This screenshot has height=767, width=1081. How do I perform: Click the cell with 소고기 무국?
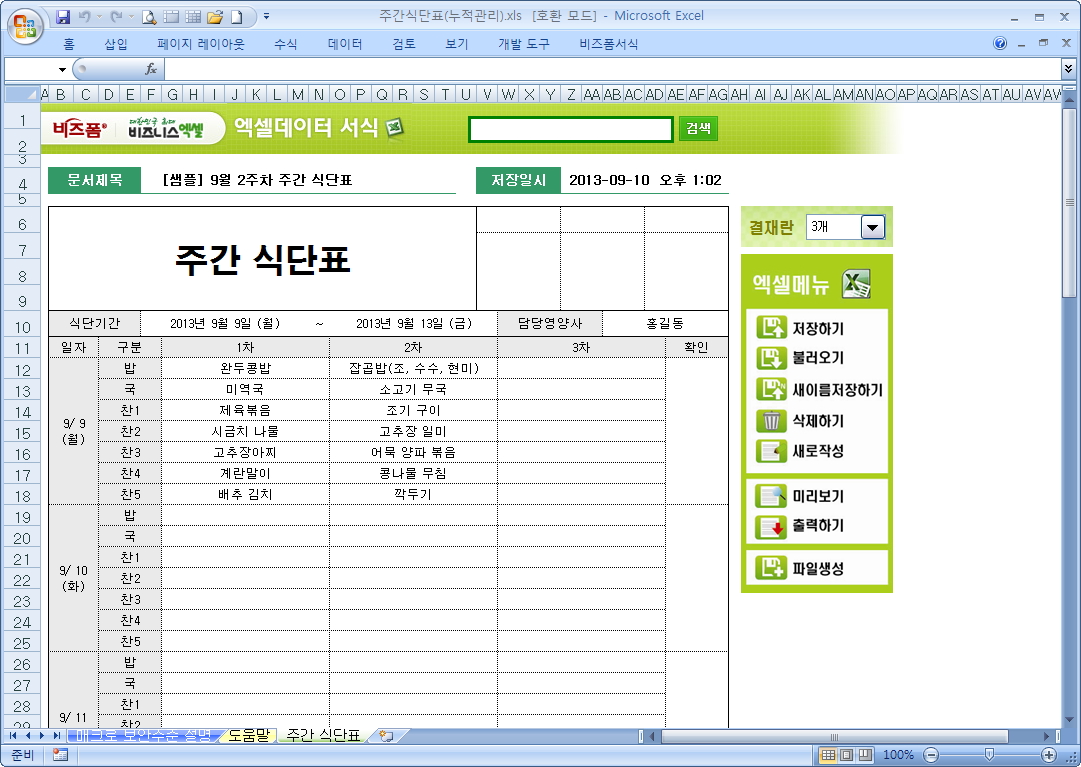pyautogui.click(x=413, y=389)
